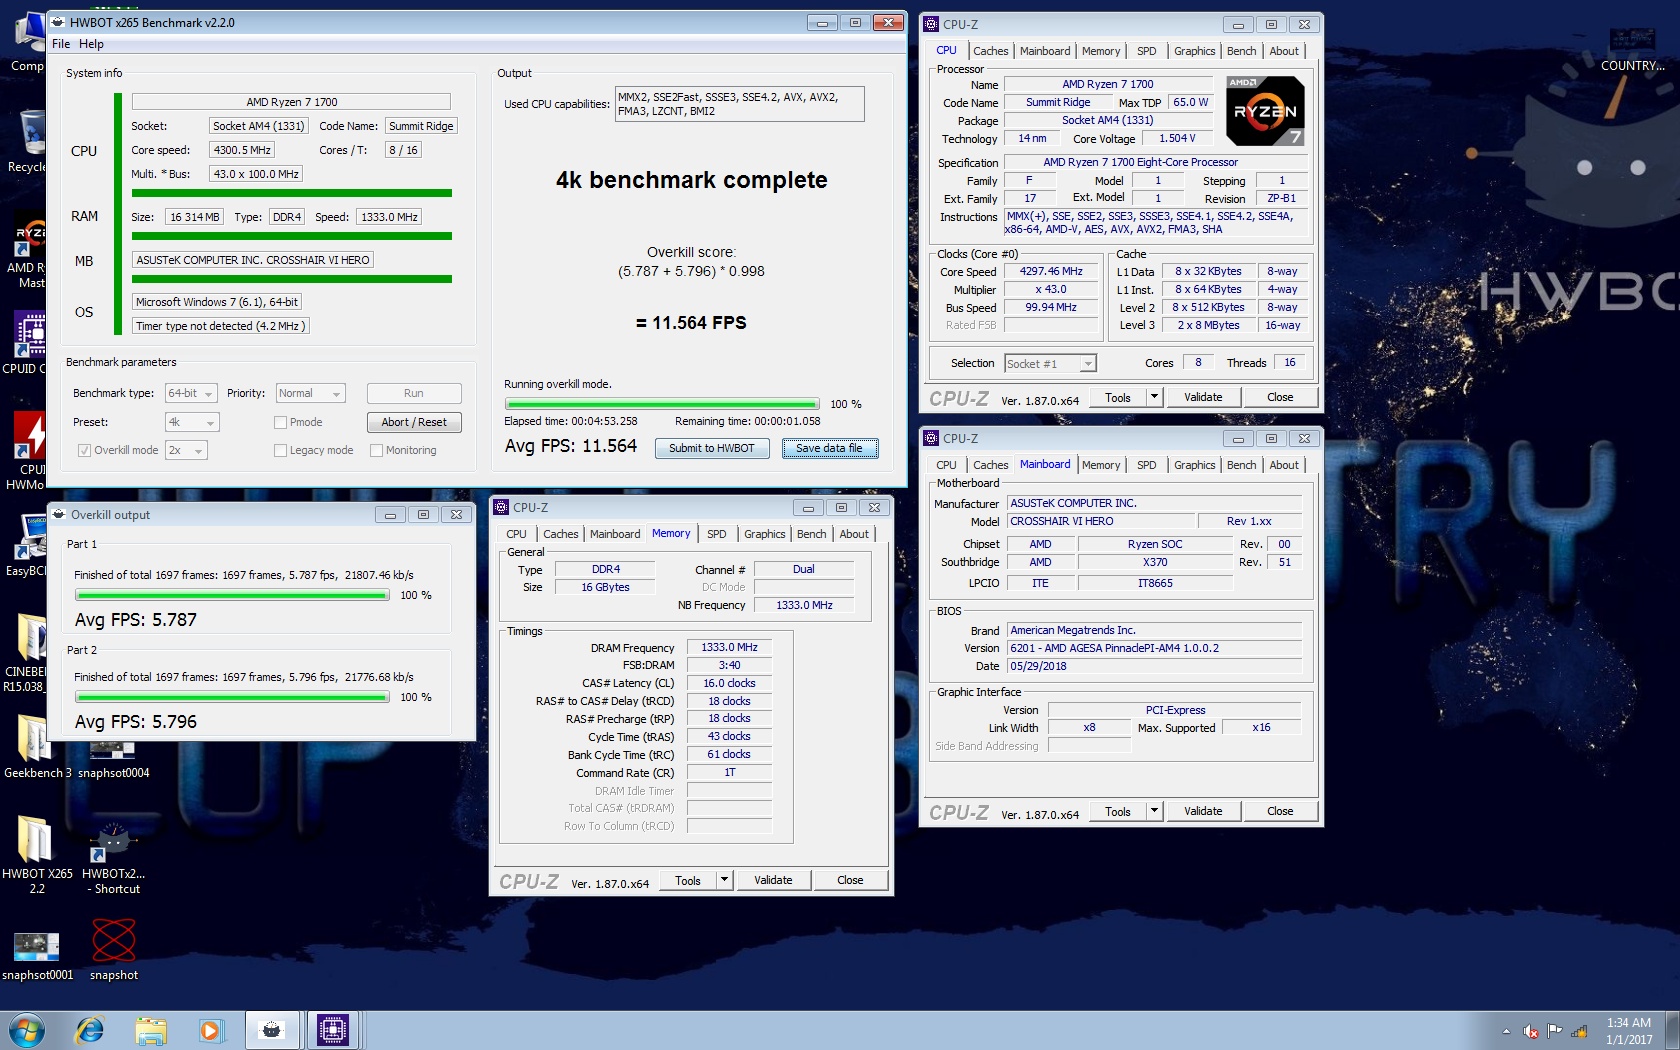Screen dimensions: 1680x1050
Task: Open Windows Explorer folder in taskbar
Action: [151, 1030]
